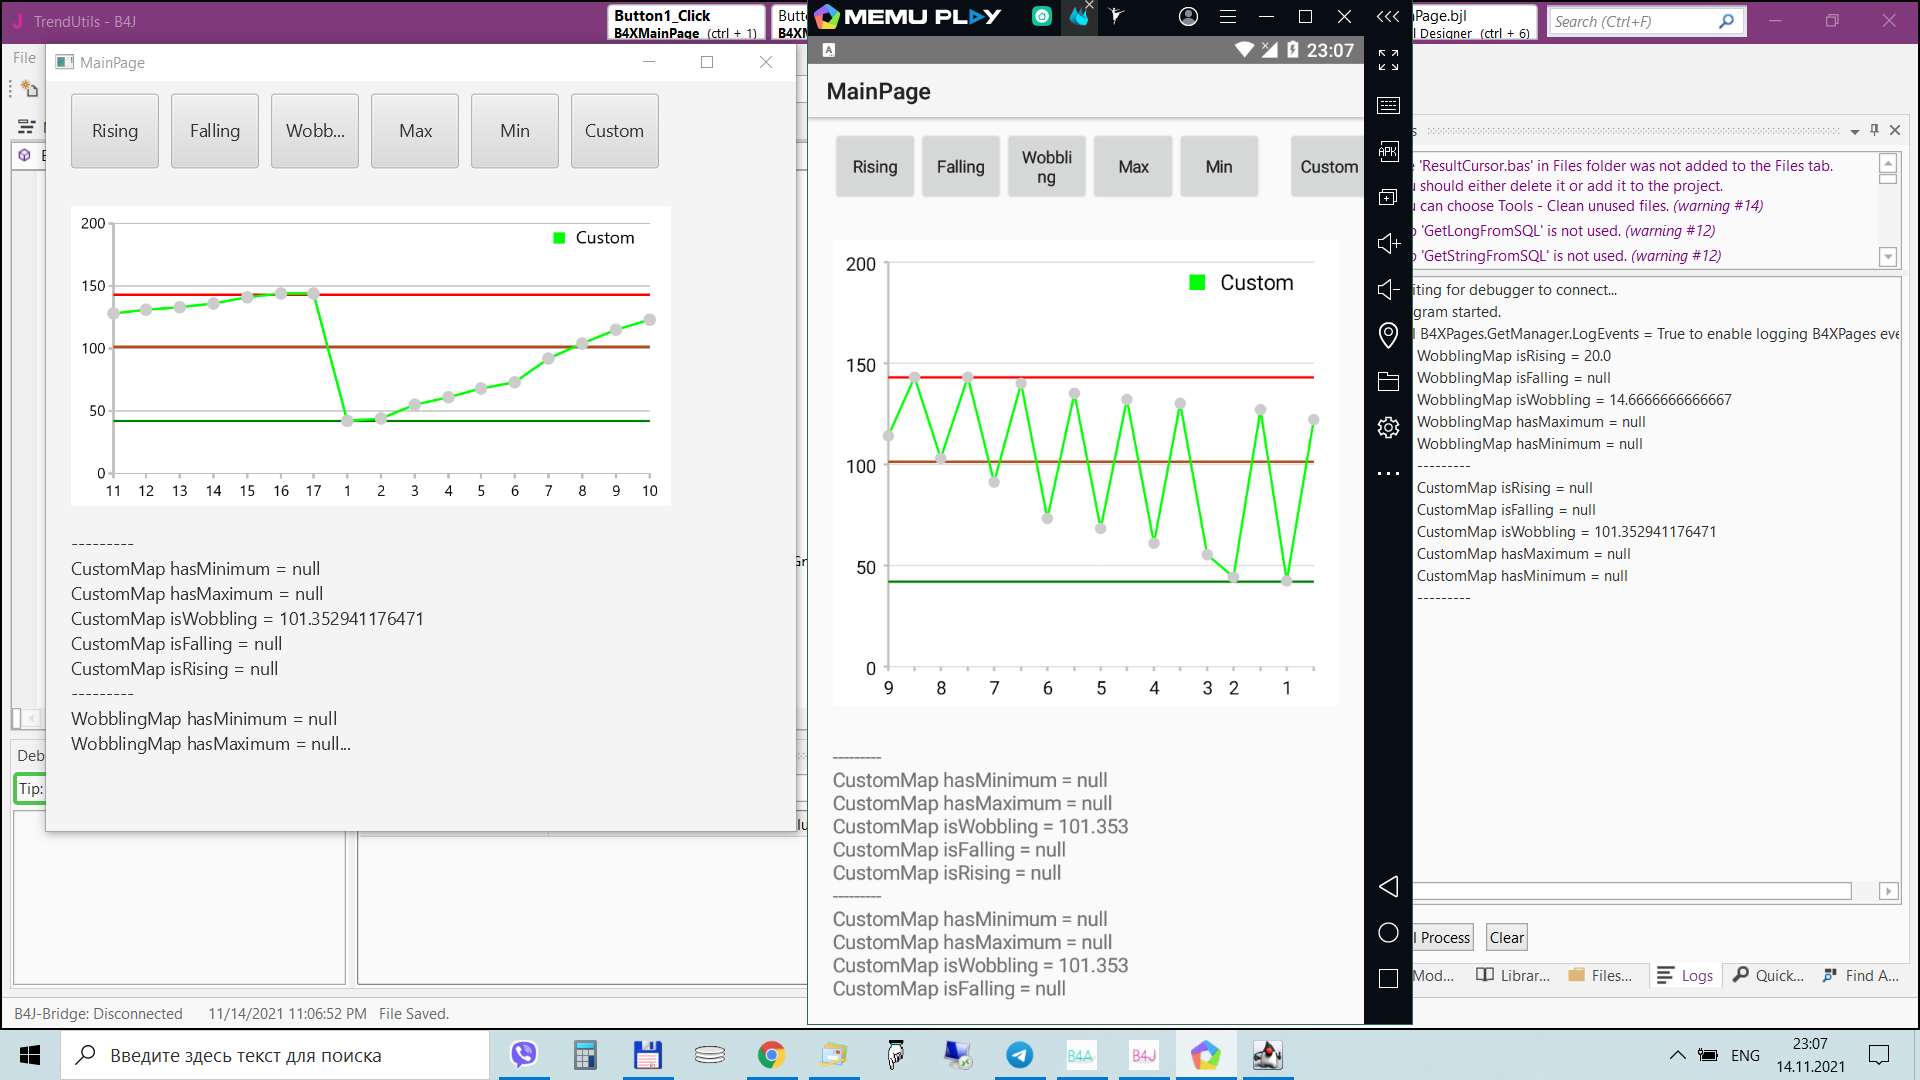The image size is (1920, 1080).
Task: Expand MEmu more options ellipsis
Action: click(1388, 473)
